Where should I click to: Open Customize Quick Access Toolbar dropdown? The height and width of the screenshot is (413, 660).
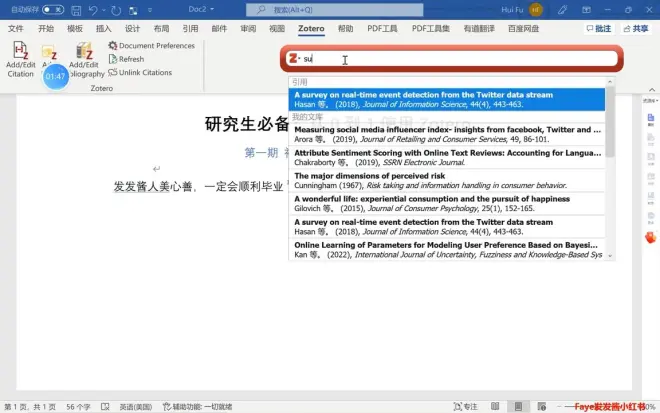coord(150,10)
